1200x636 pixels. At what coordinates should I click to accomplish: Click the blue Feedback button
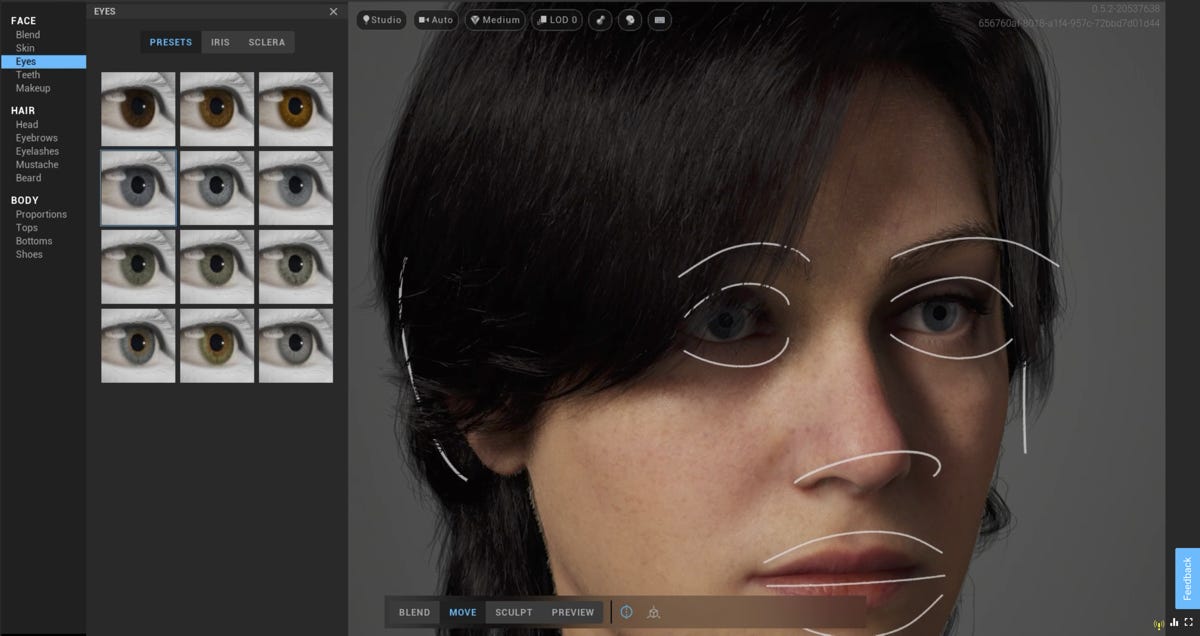click(1187, 578)
